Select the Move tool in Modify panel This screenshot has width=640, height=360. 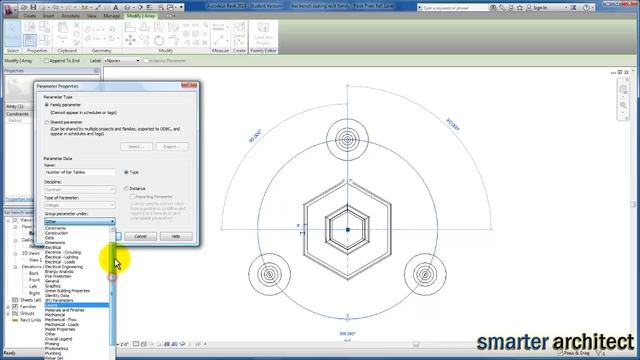tap(130, 40)
